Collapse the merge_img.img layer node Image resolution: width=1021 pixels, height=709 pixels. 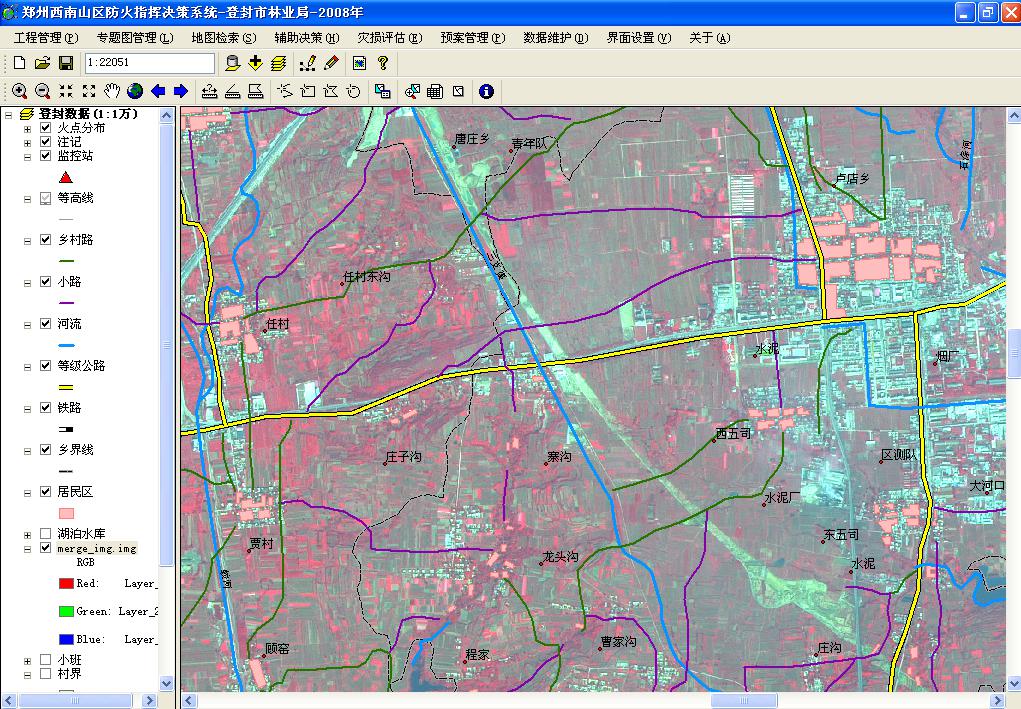27,549
